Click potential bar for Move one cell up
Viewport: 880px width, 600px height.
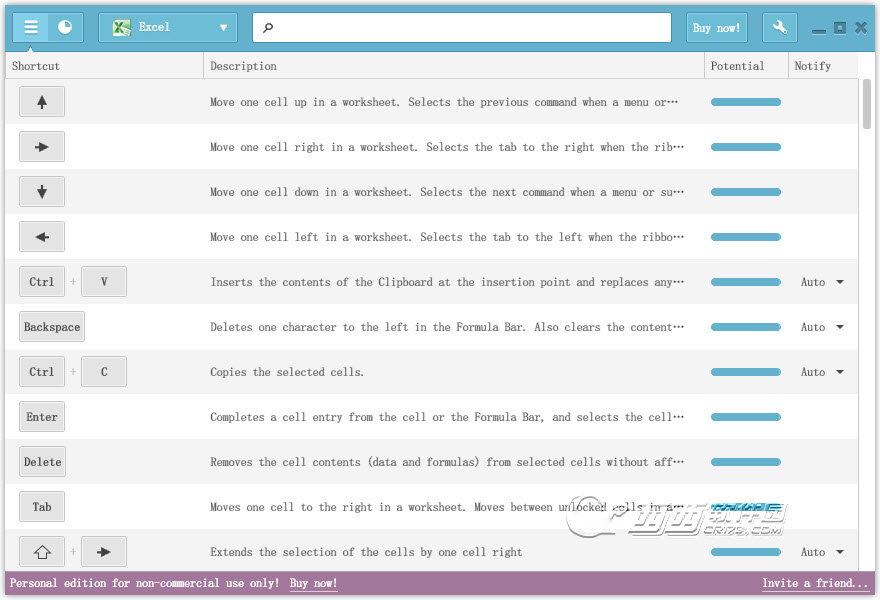tap(746, 102)
